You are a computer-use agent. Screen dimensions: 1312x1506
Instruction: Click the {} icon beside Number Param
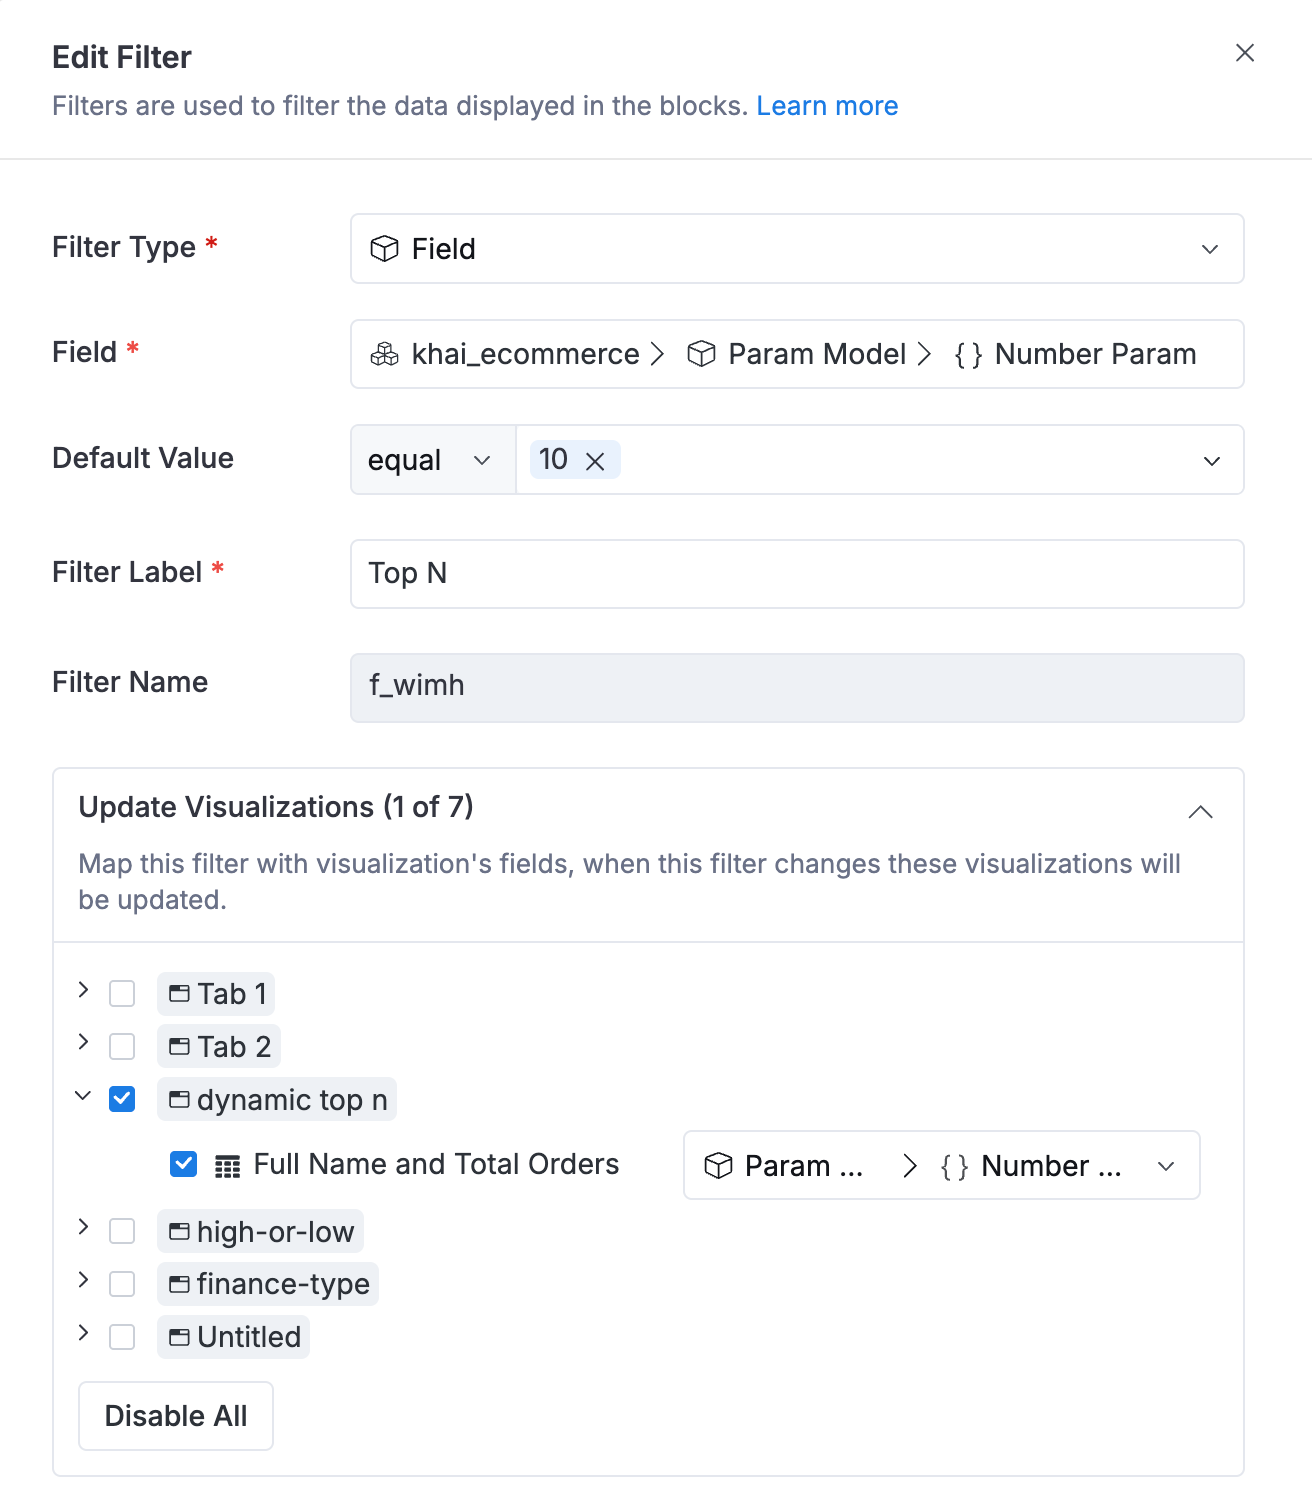point(967,354)
